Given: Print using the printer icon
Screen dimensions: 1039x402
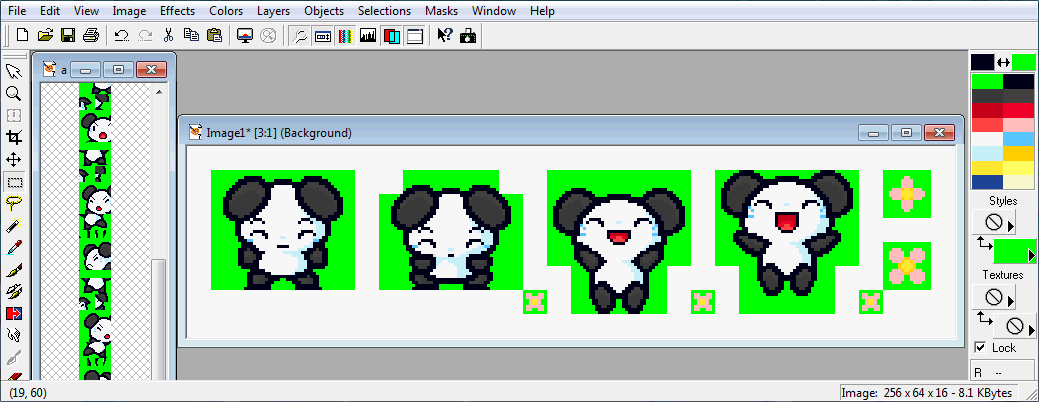Looking at the screenshot, I should [x=91, y=36].
